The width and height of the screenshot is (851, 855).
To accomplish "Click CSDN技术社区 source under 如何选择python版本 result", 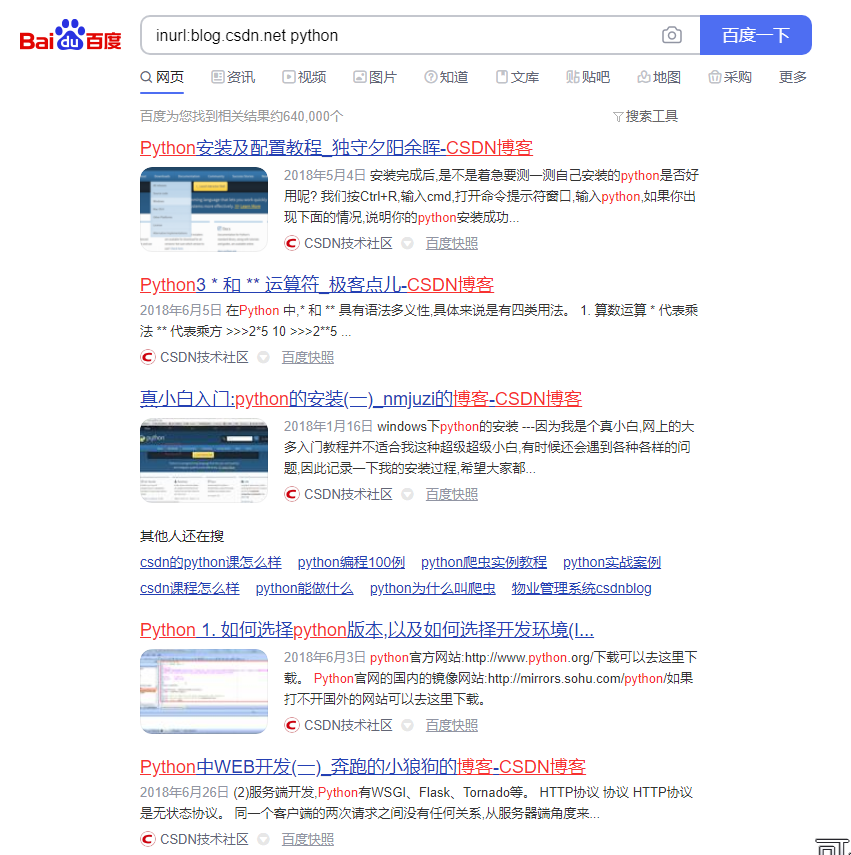I will (x=348, y=725).
